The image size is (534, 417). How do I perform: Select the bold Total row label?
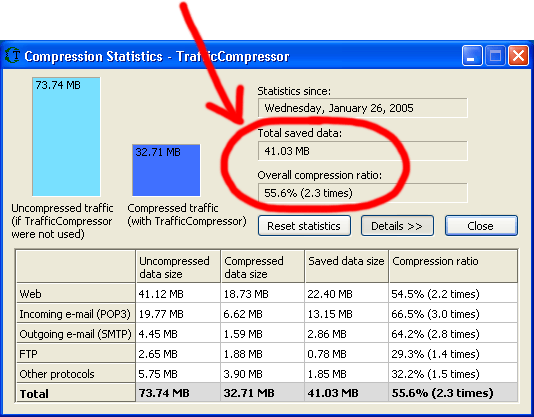click(x=76, y=393)
